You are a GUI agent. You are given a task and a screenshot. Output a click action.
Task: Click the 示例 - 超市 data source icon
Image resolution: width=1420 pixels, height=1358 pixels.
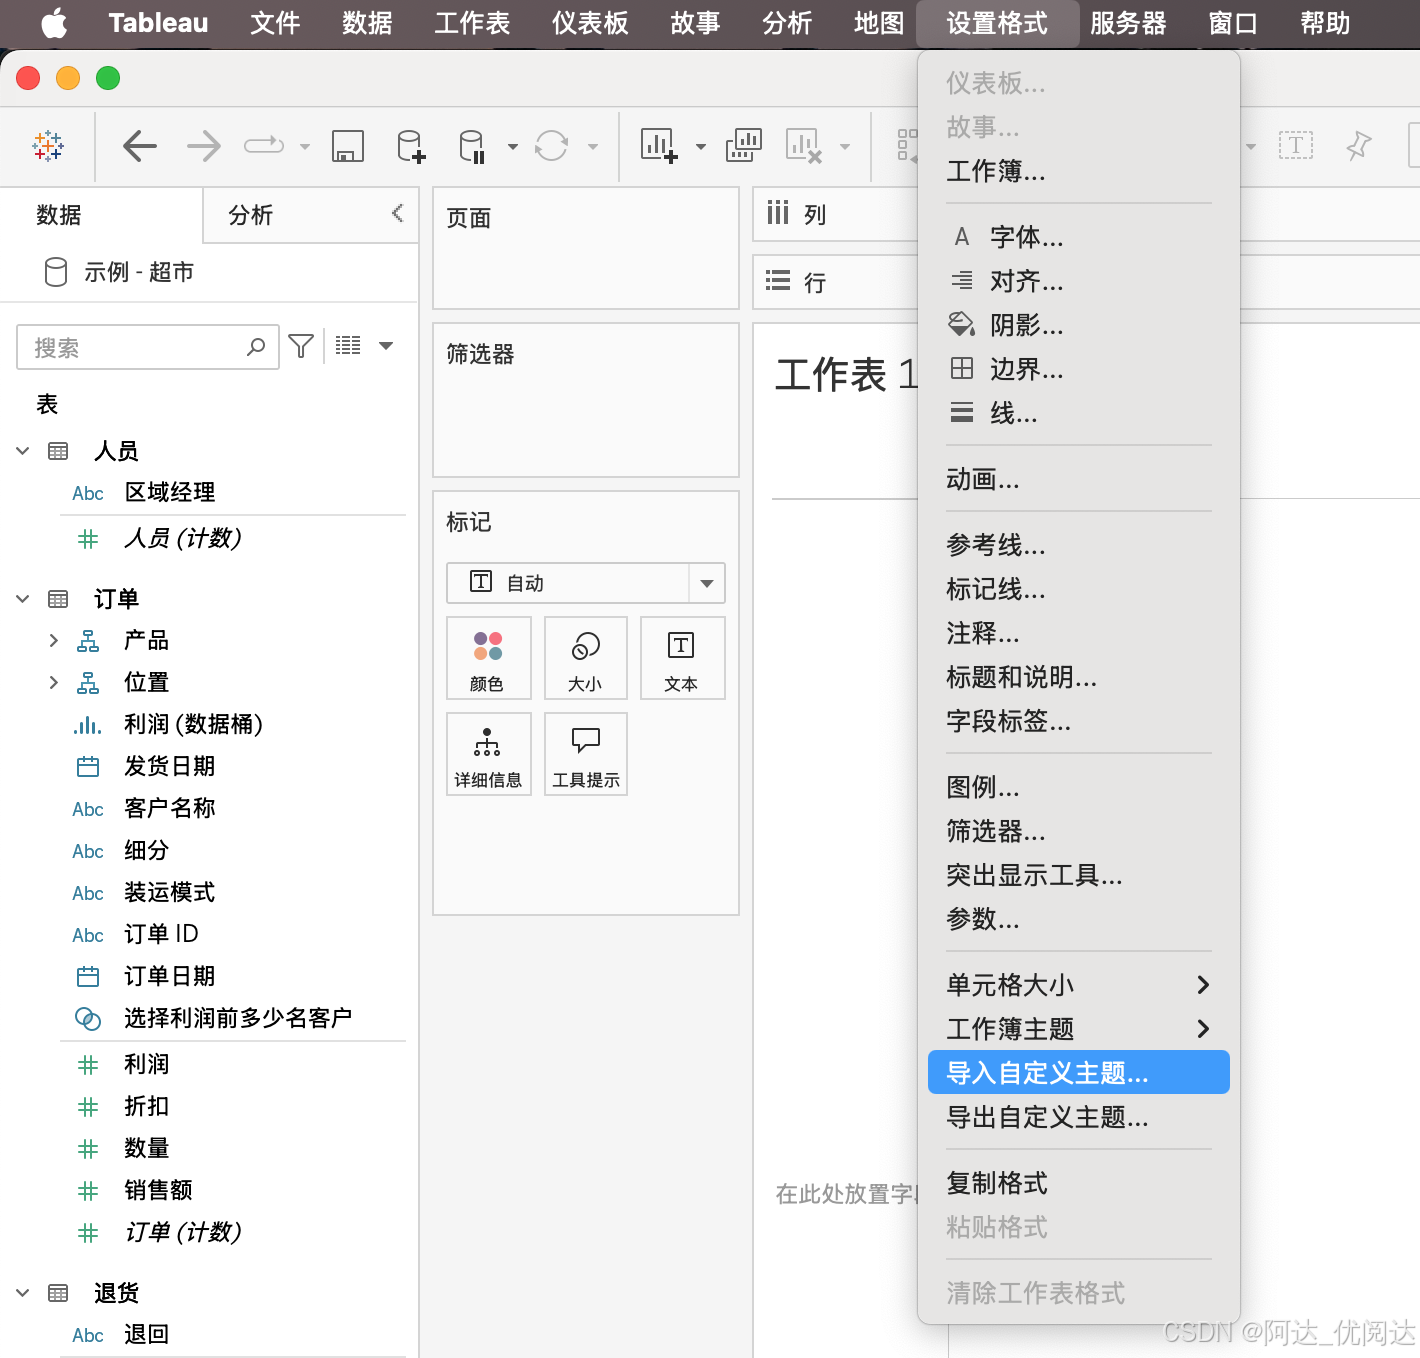[56, 272]
